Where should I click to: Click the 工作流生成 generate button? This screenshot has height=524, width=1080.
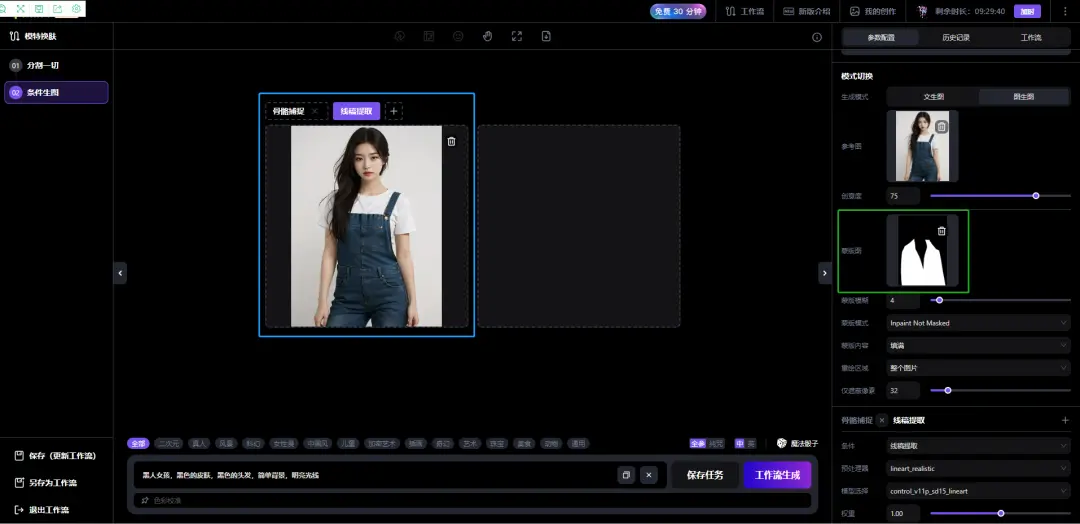(x=777, y=475)
